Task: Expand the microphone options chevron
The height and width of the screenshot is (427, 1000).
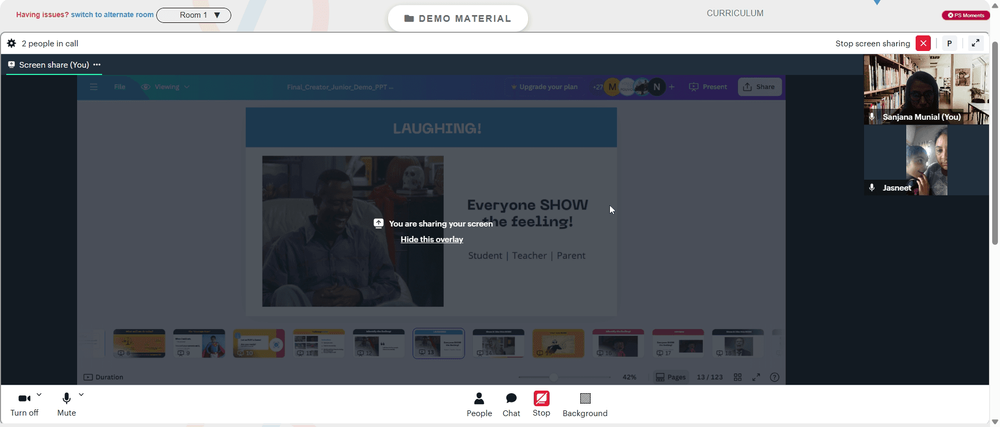Action: (x=81, y=395)
